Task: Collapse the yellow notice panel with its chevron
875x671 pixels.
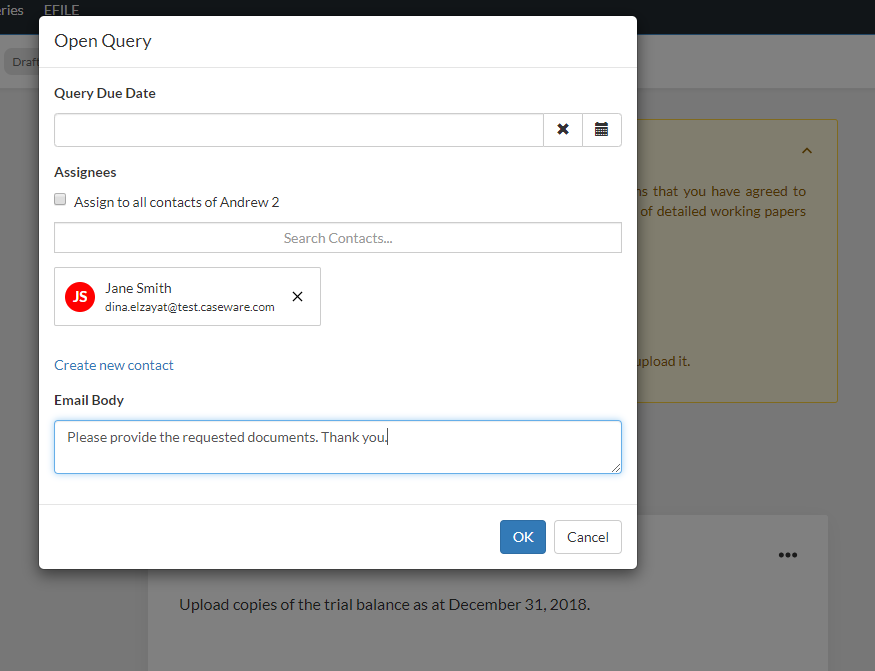Action: 807,150
